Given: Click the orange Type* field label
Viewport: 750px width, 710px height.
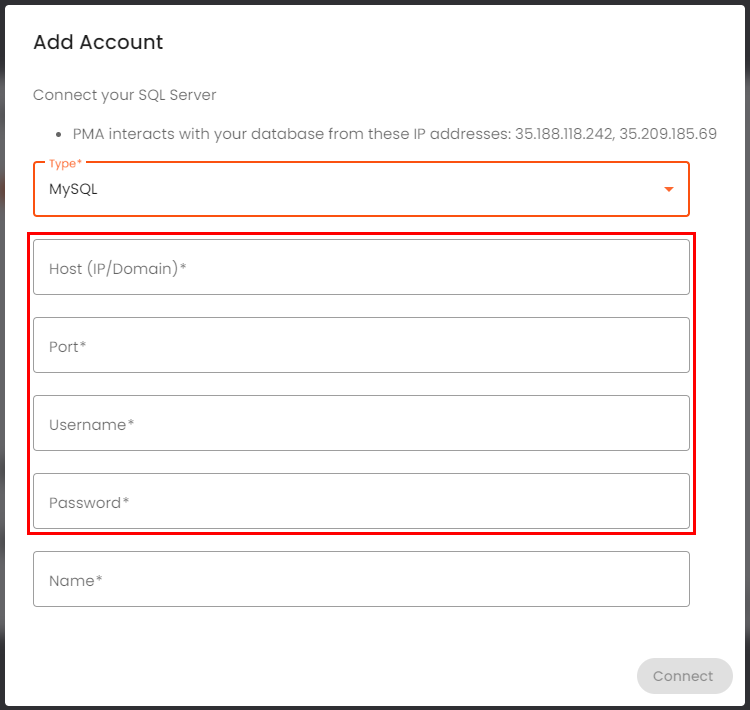Looking at the screenshot, I should coord(64,163).
